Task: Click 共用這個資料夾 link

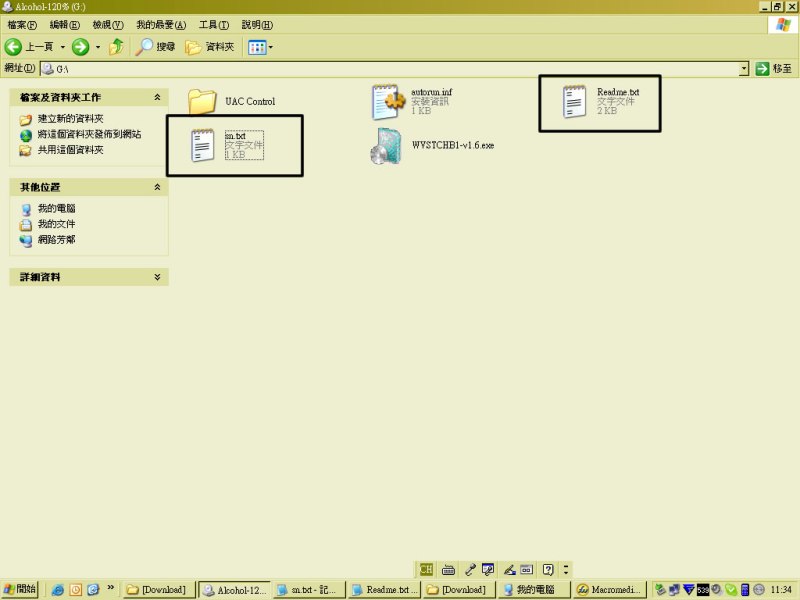Action: (x=70, y=150)
